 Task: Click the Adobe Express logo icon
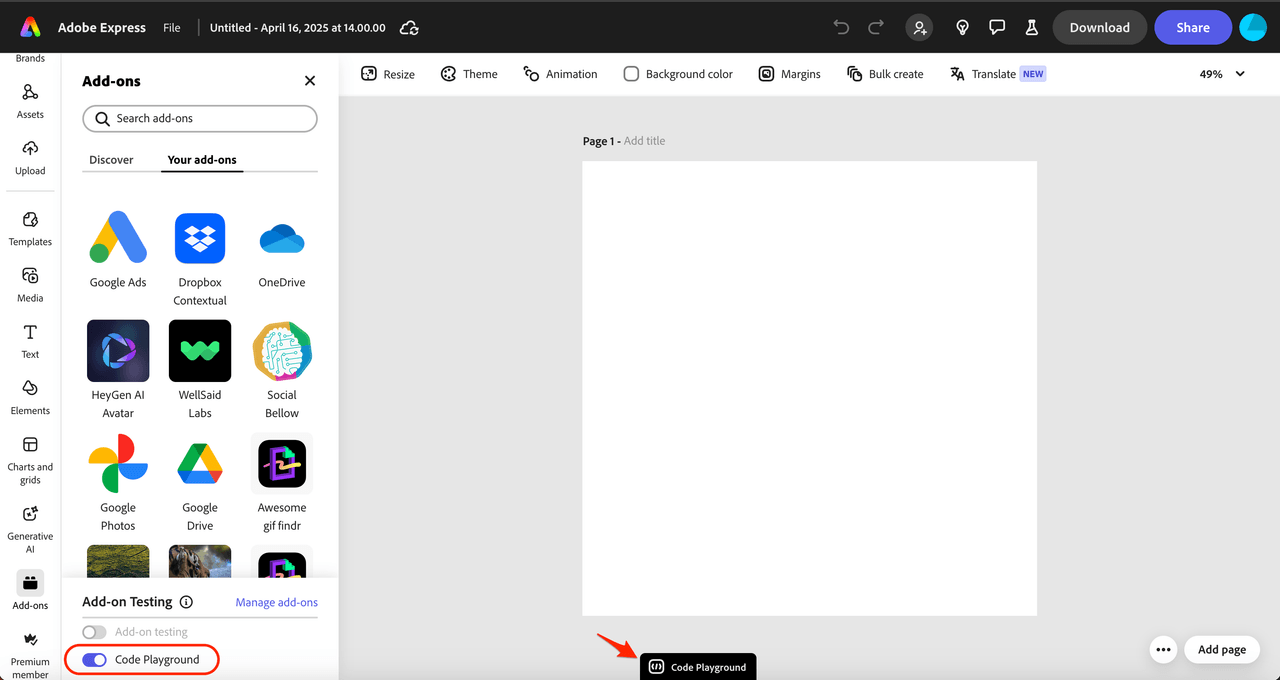point(30,27)
